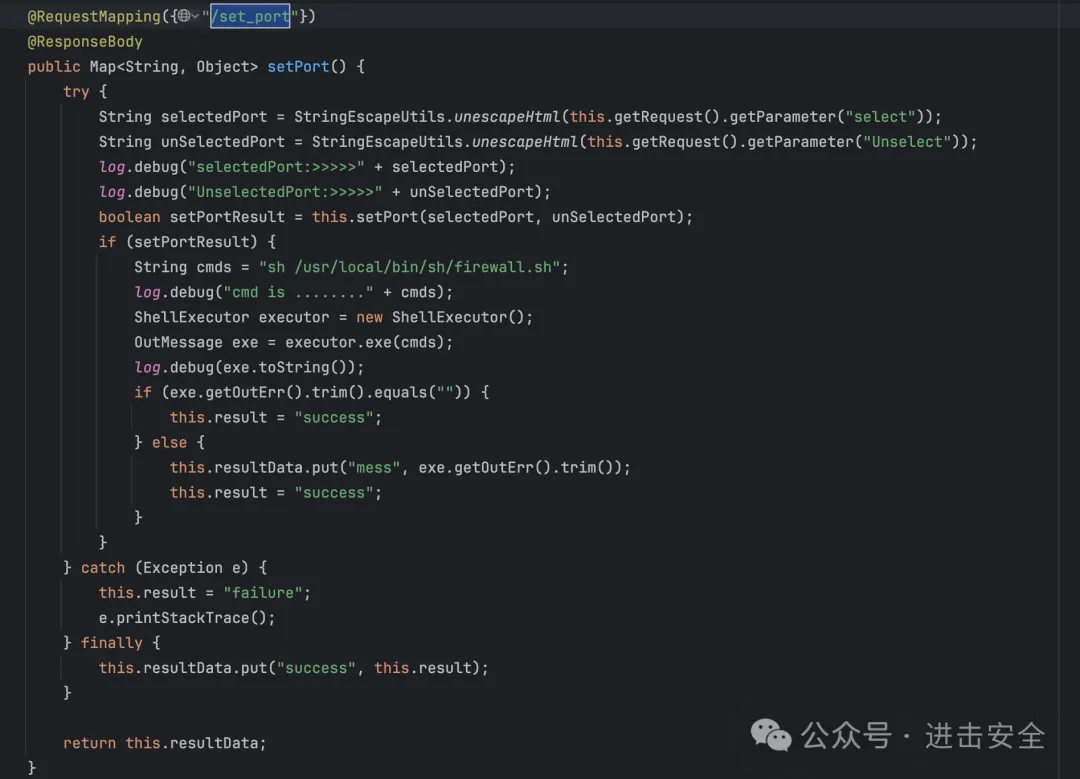Image resolution: width=1080 pixels, height=779 pixels.
Task: Click the "mess" key string
Action: [378, 467]
